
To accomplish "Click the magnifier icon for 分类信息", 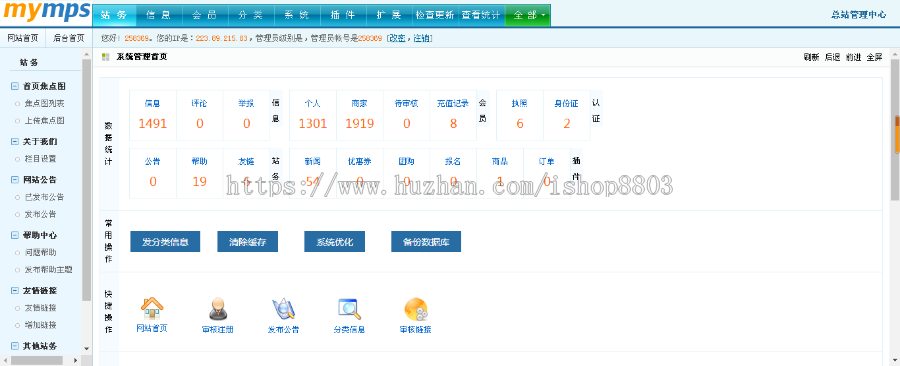I will (349, 309).
